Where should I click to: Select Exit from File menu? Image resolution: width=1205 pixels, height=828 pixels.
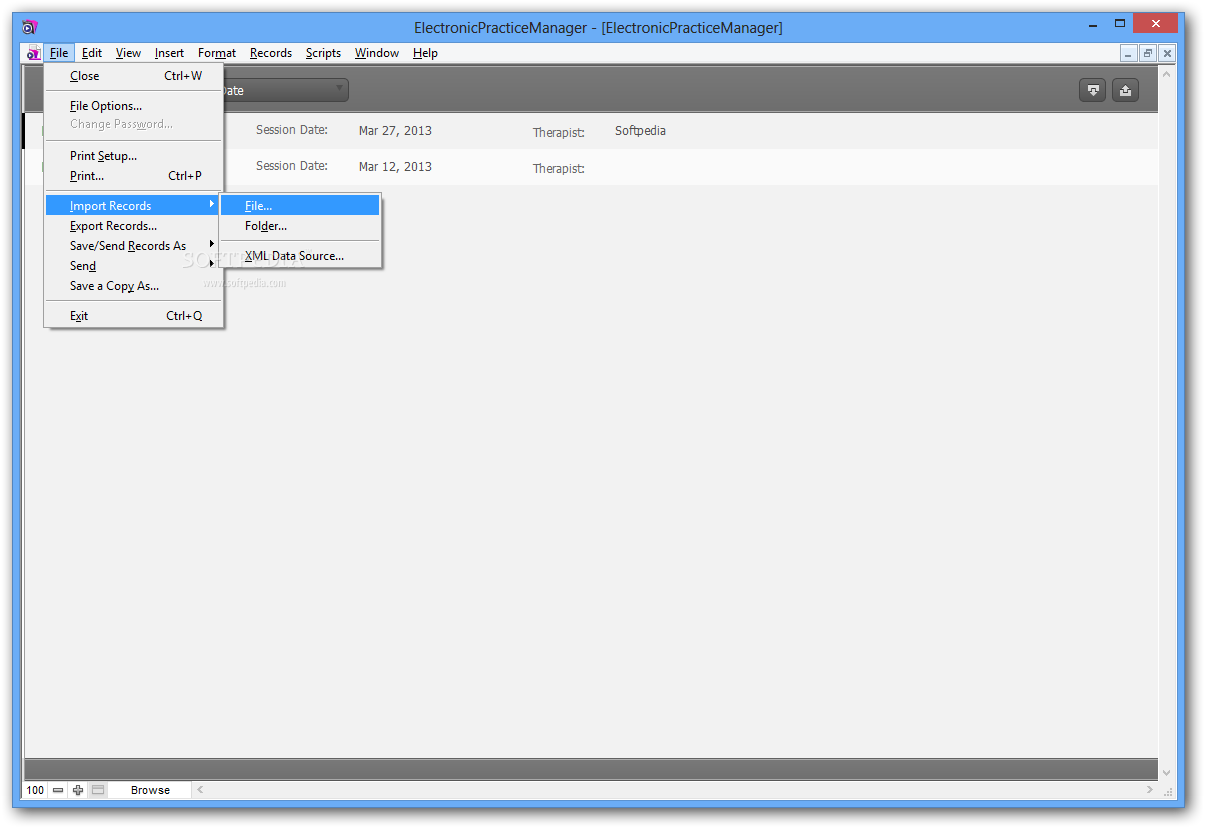(x=132, y=316)
